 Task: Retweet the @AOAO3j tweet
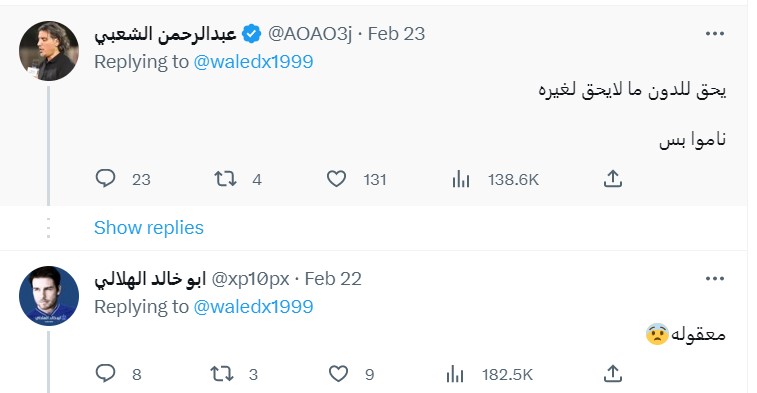coord(225,179)
